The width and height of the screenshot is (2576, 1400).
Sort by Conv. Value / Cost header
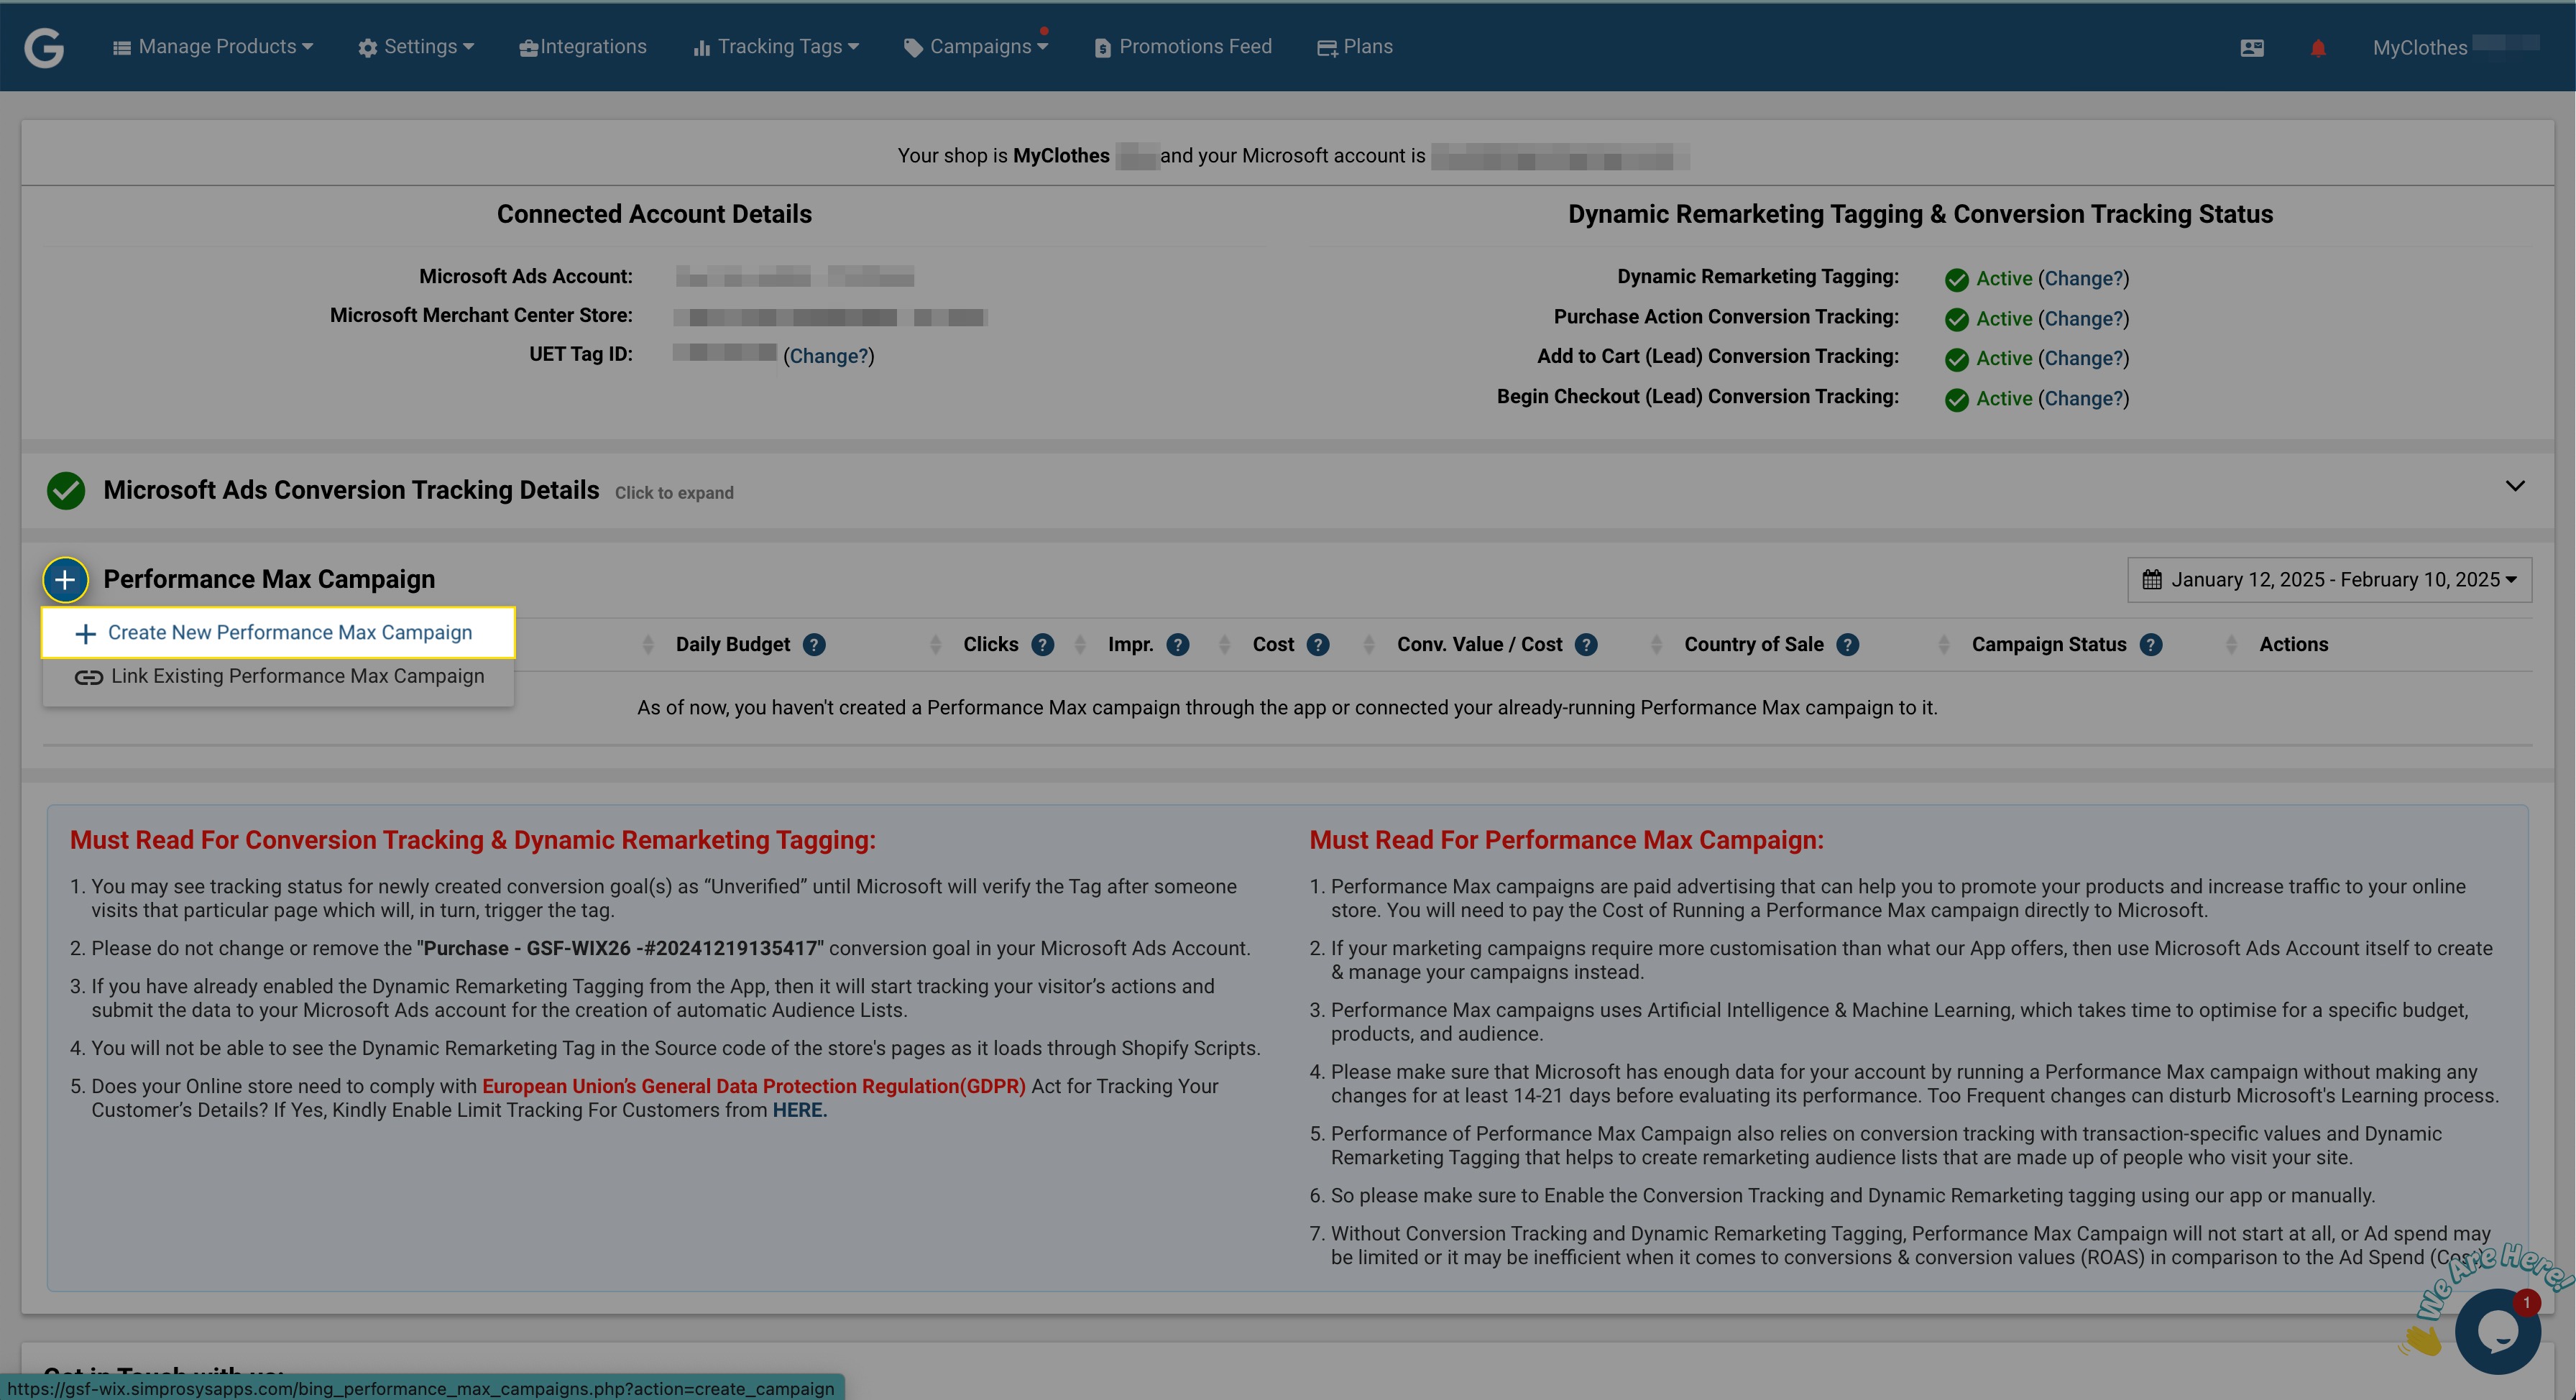pyautogui.click(x=1479, y=645)
